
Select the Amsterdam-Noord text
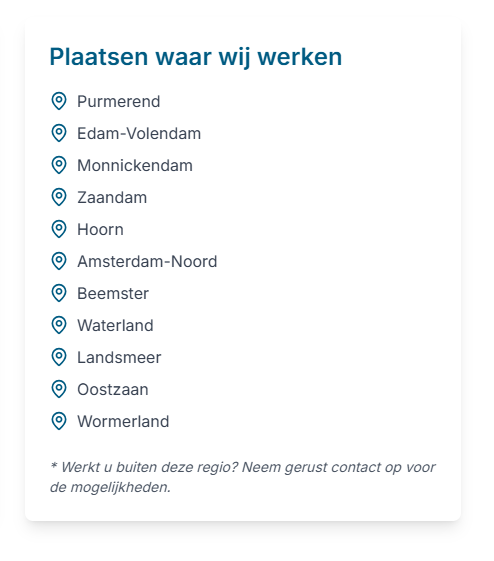point(147,262)
